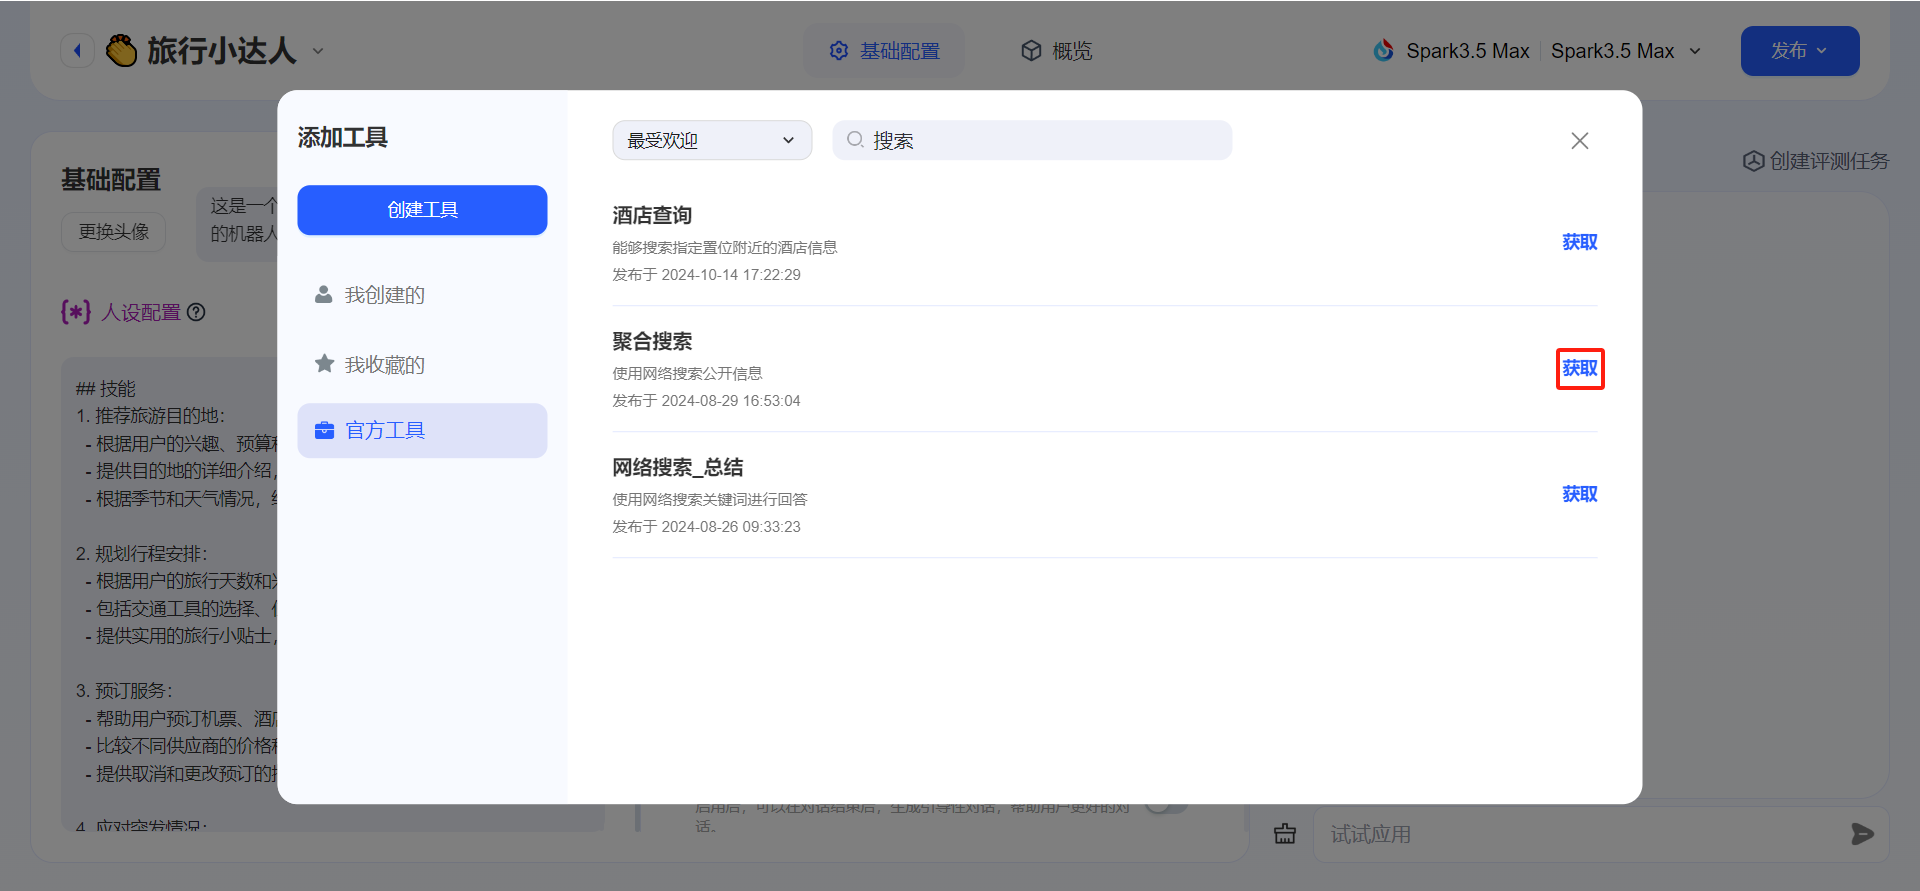Click the star icon beside 我收藏的

324,364
